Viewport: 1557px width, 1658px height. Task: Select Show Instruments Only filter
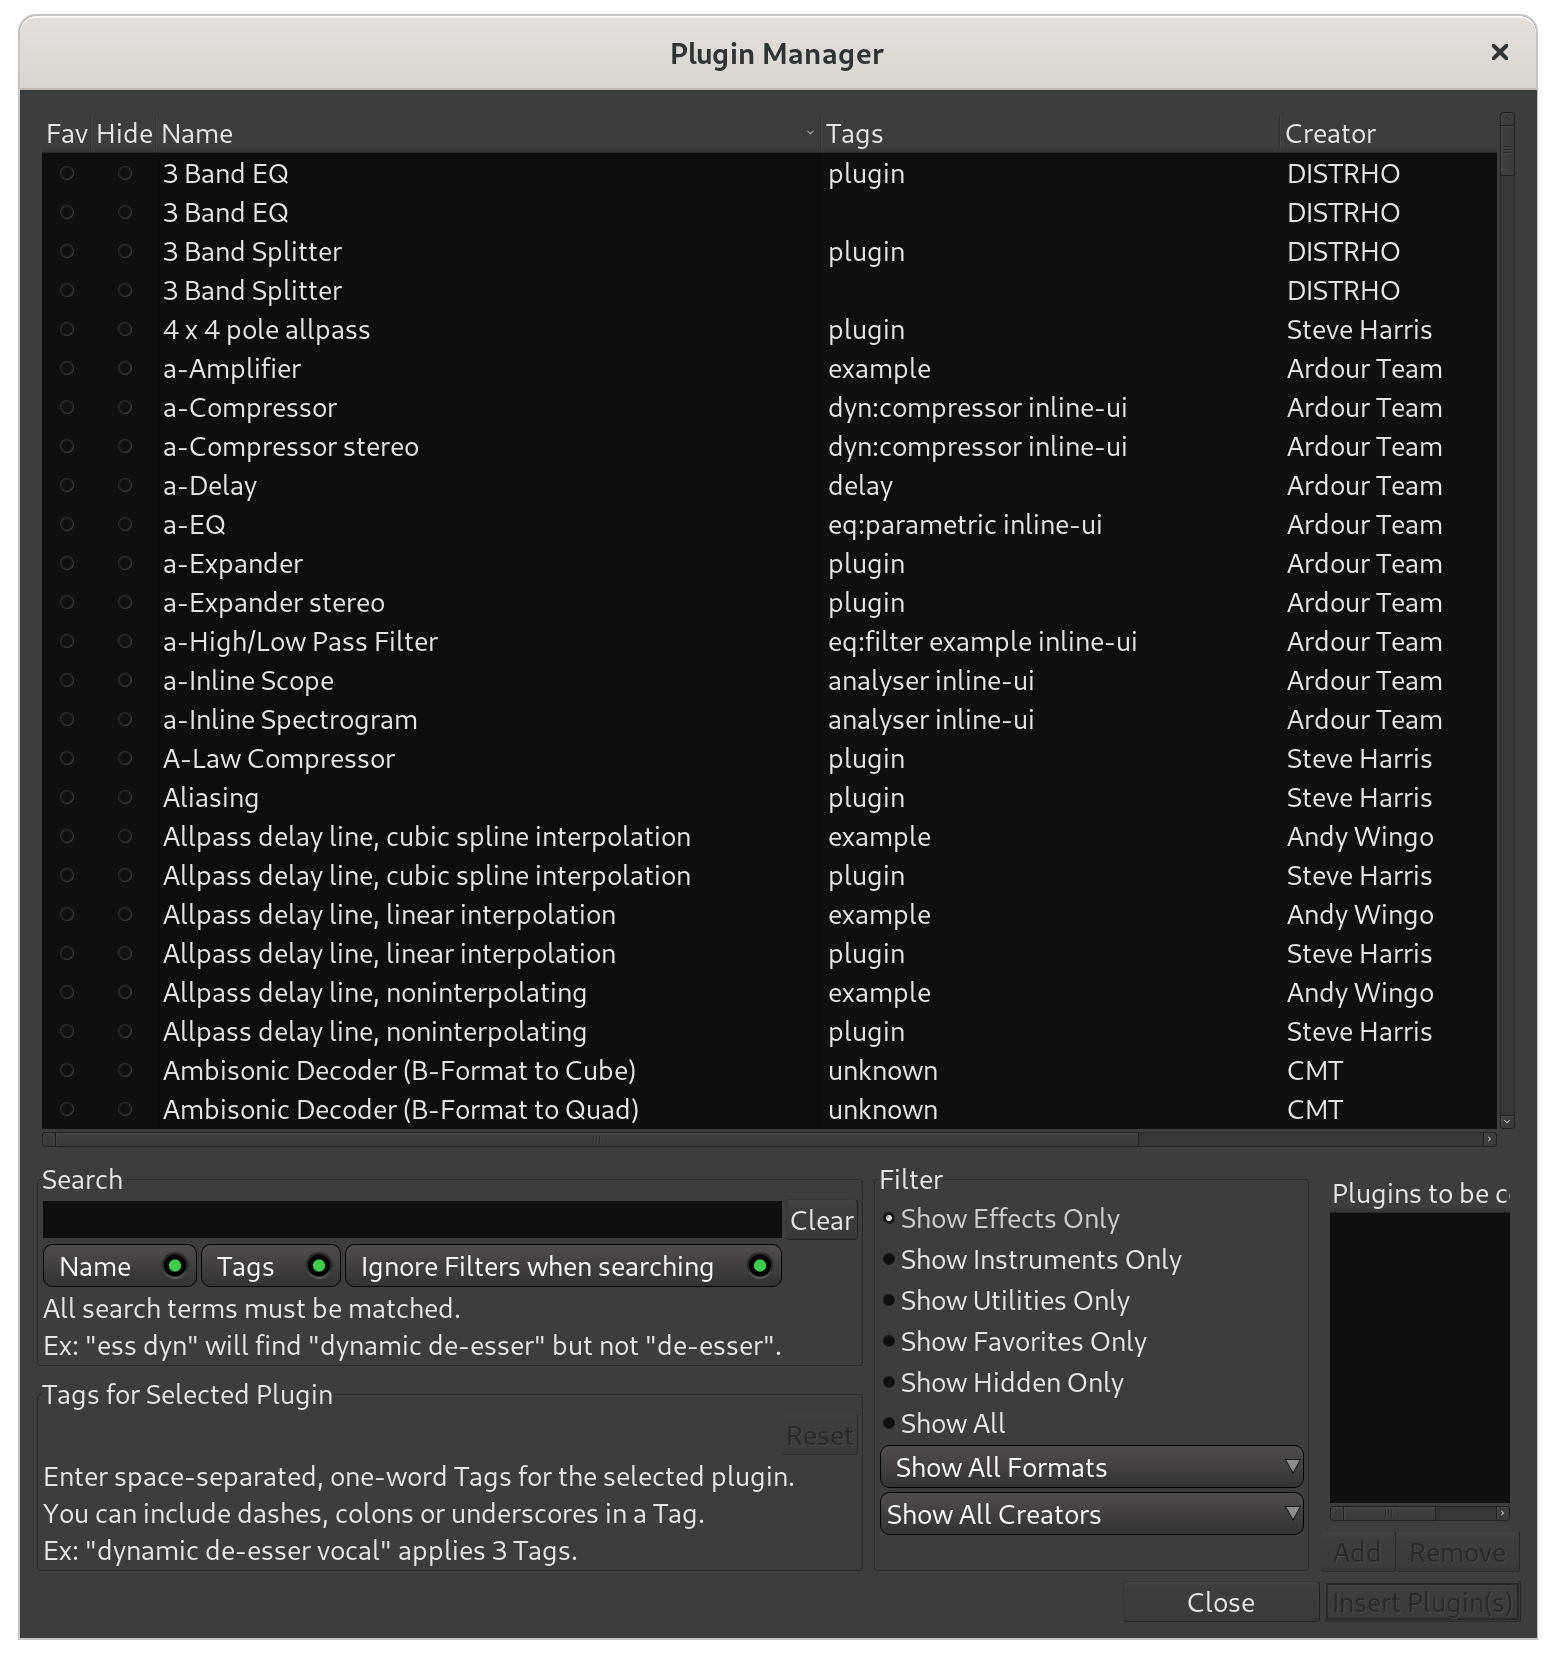click(x=1040, y=1260)
